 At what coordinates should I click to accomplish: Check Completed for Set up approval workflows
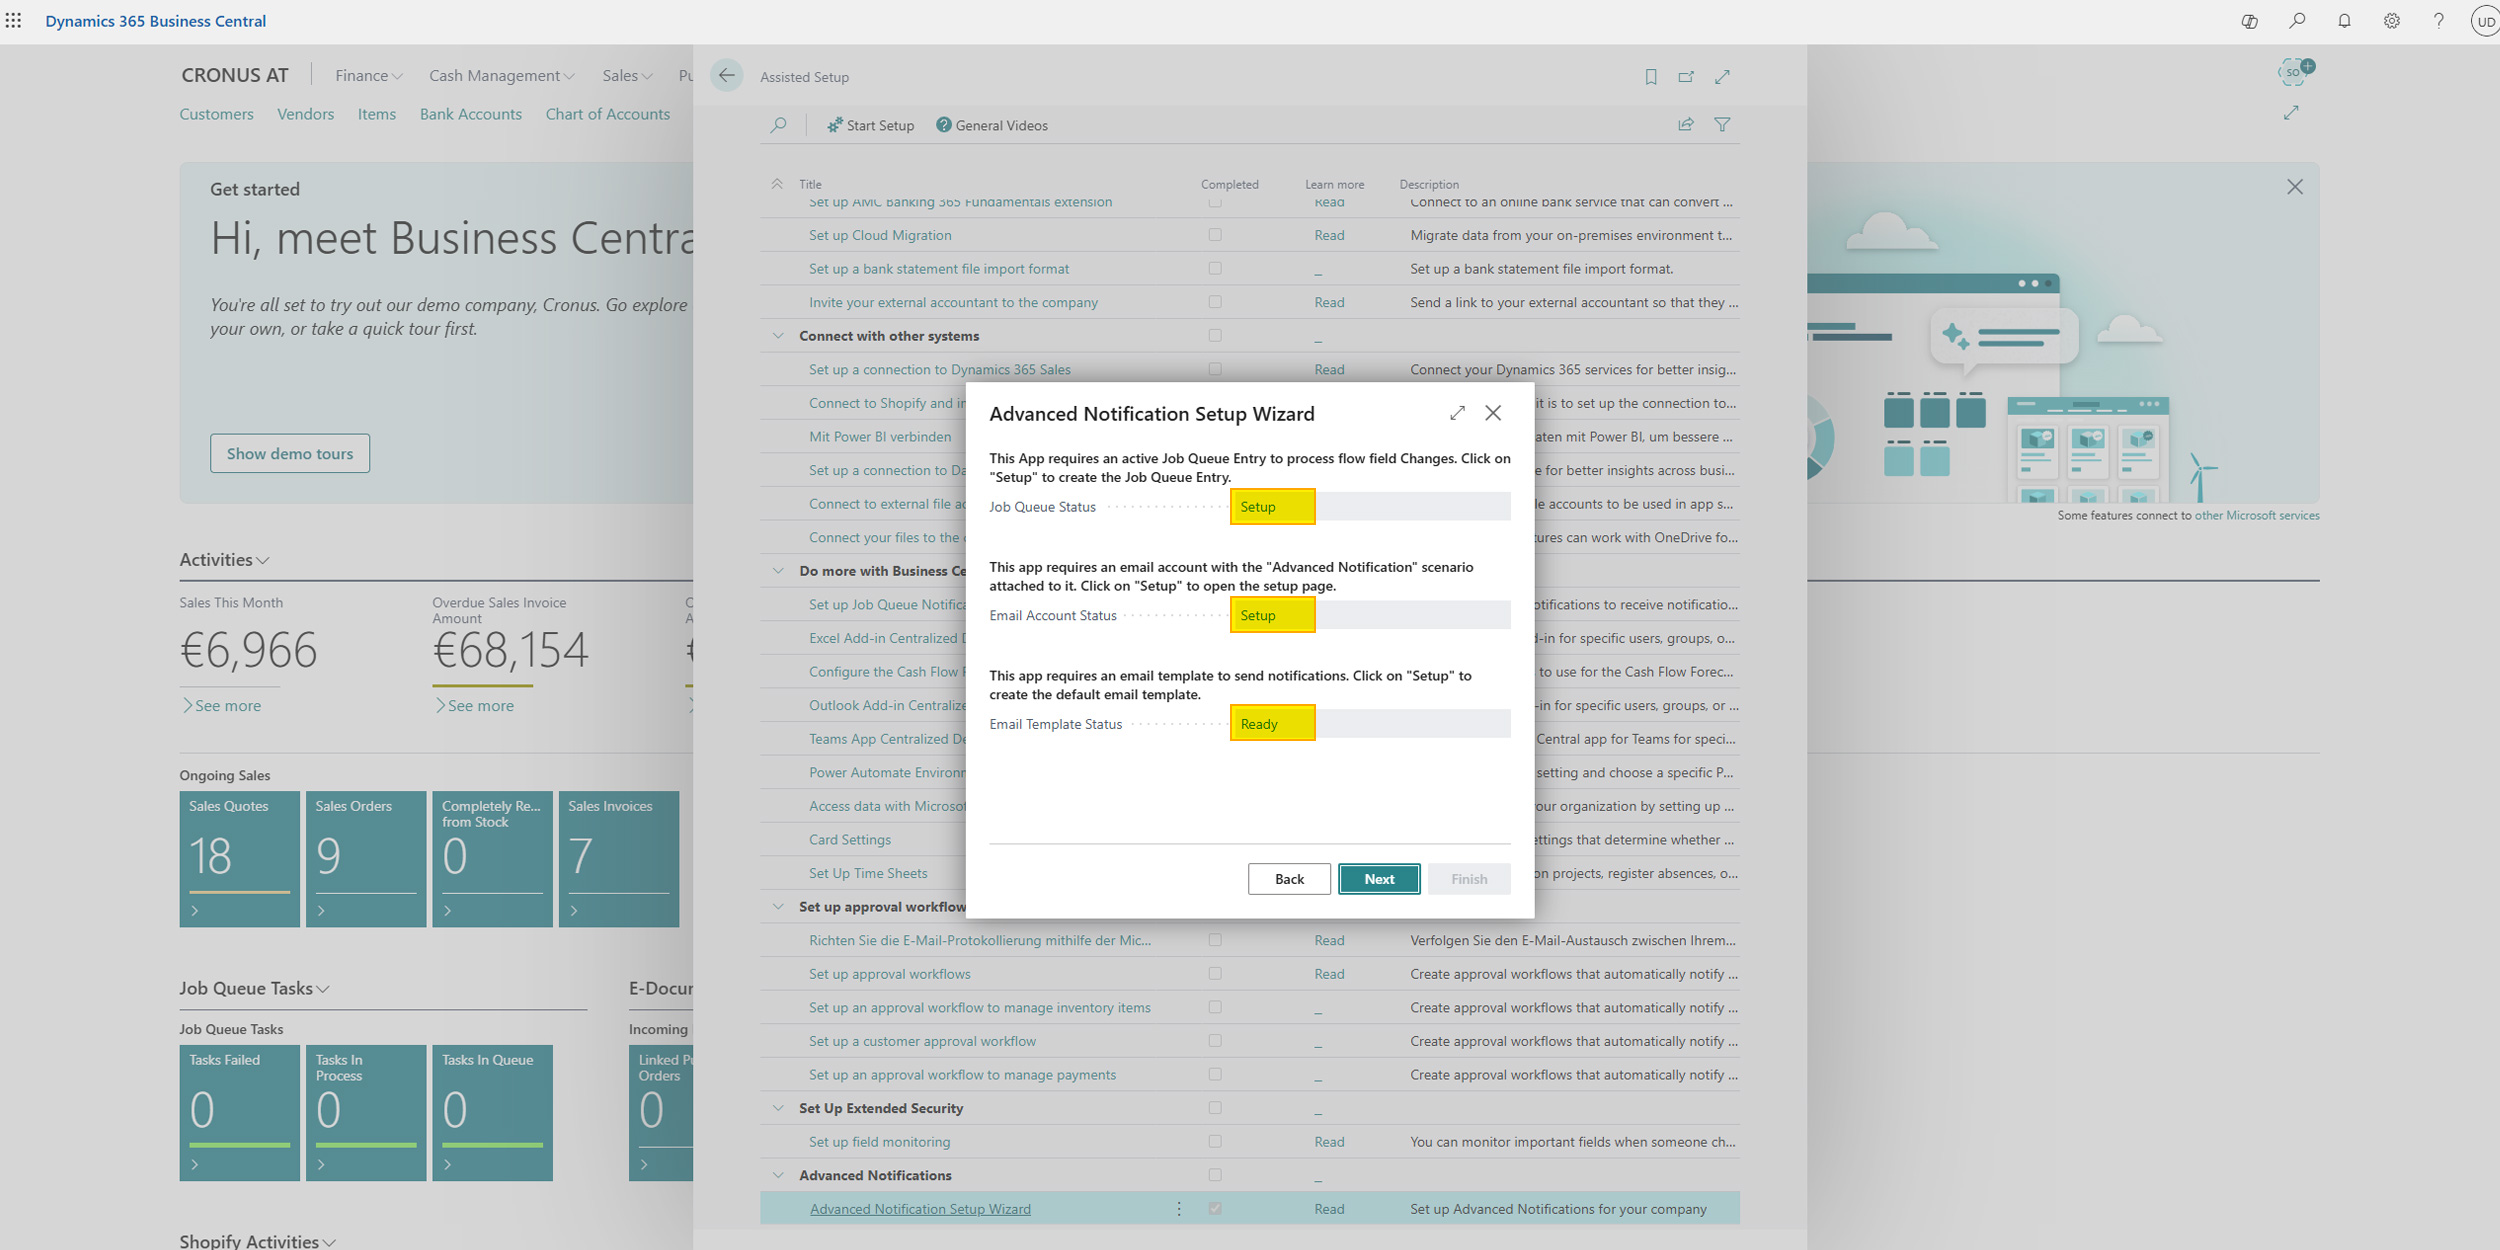coord(1215,973)
